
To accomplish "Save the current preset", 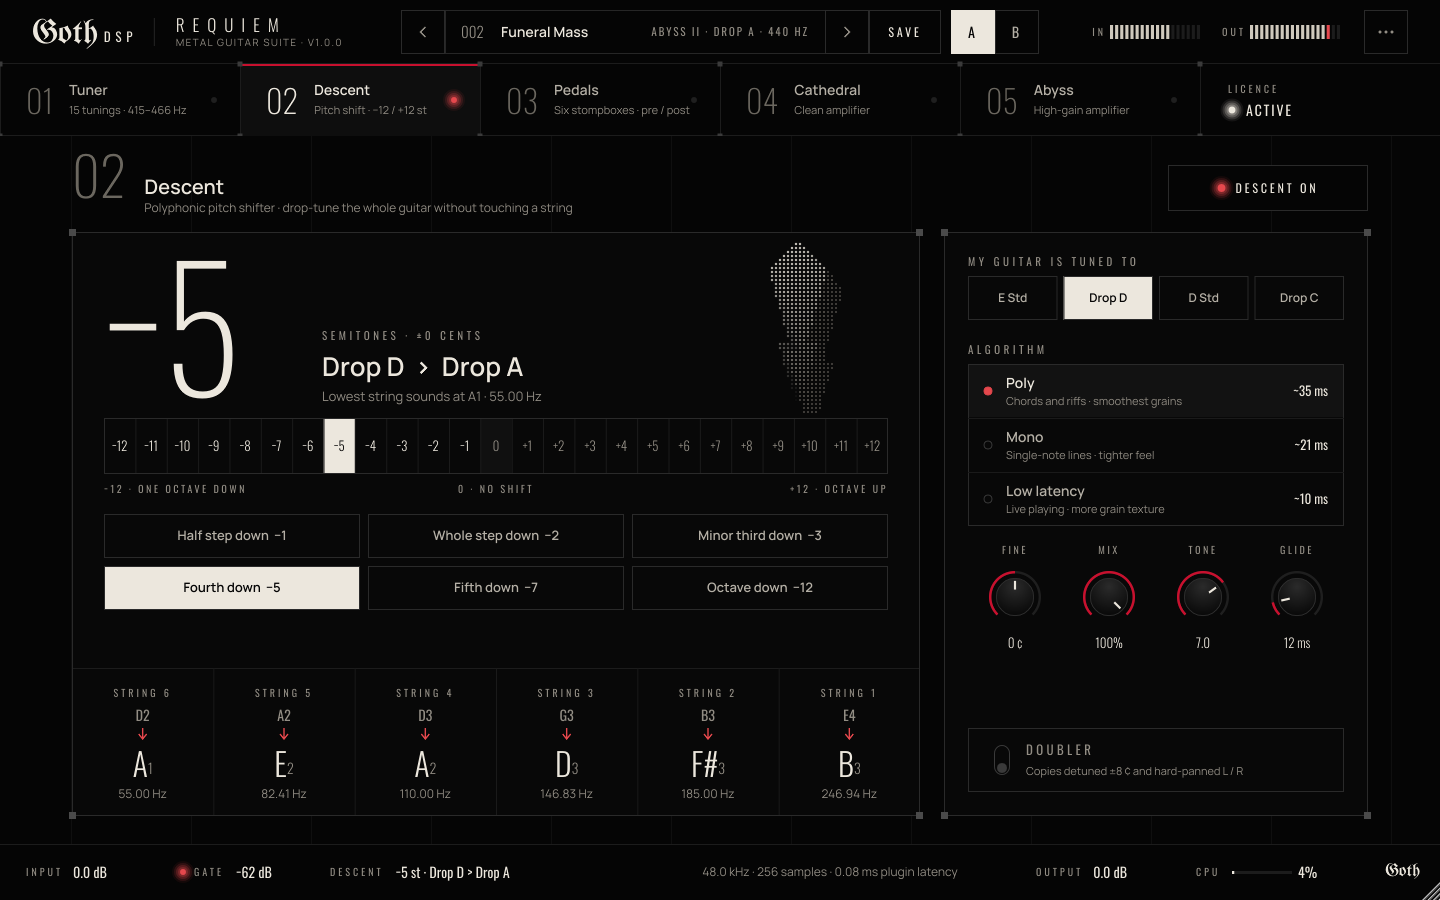I will click(x=905, y=32).
